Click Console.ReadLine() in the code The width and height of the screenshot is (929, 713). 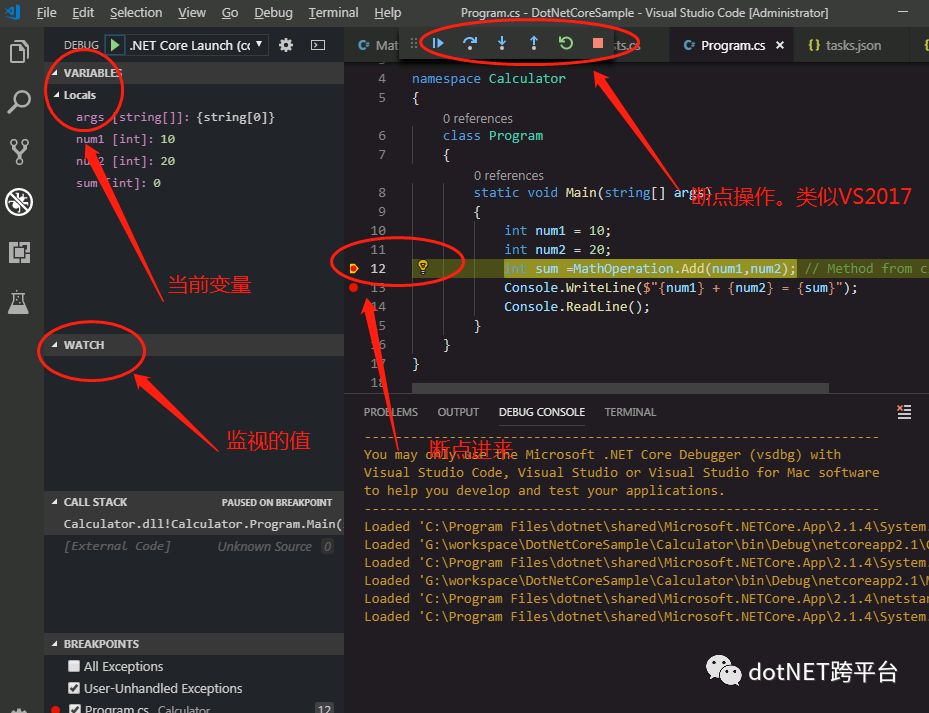pyautogui.click(x=576, y=306)
